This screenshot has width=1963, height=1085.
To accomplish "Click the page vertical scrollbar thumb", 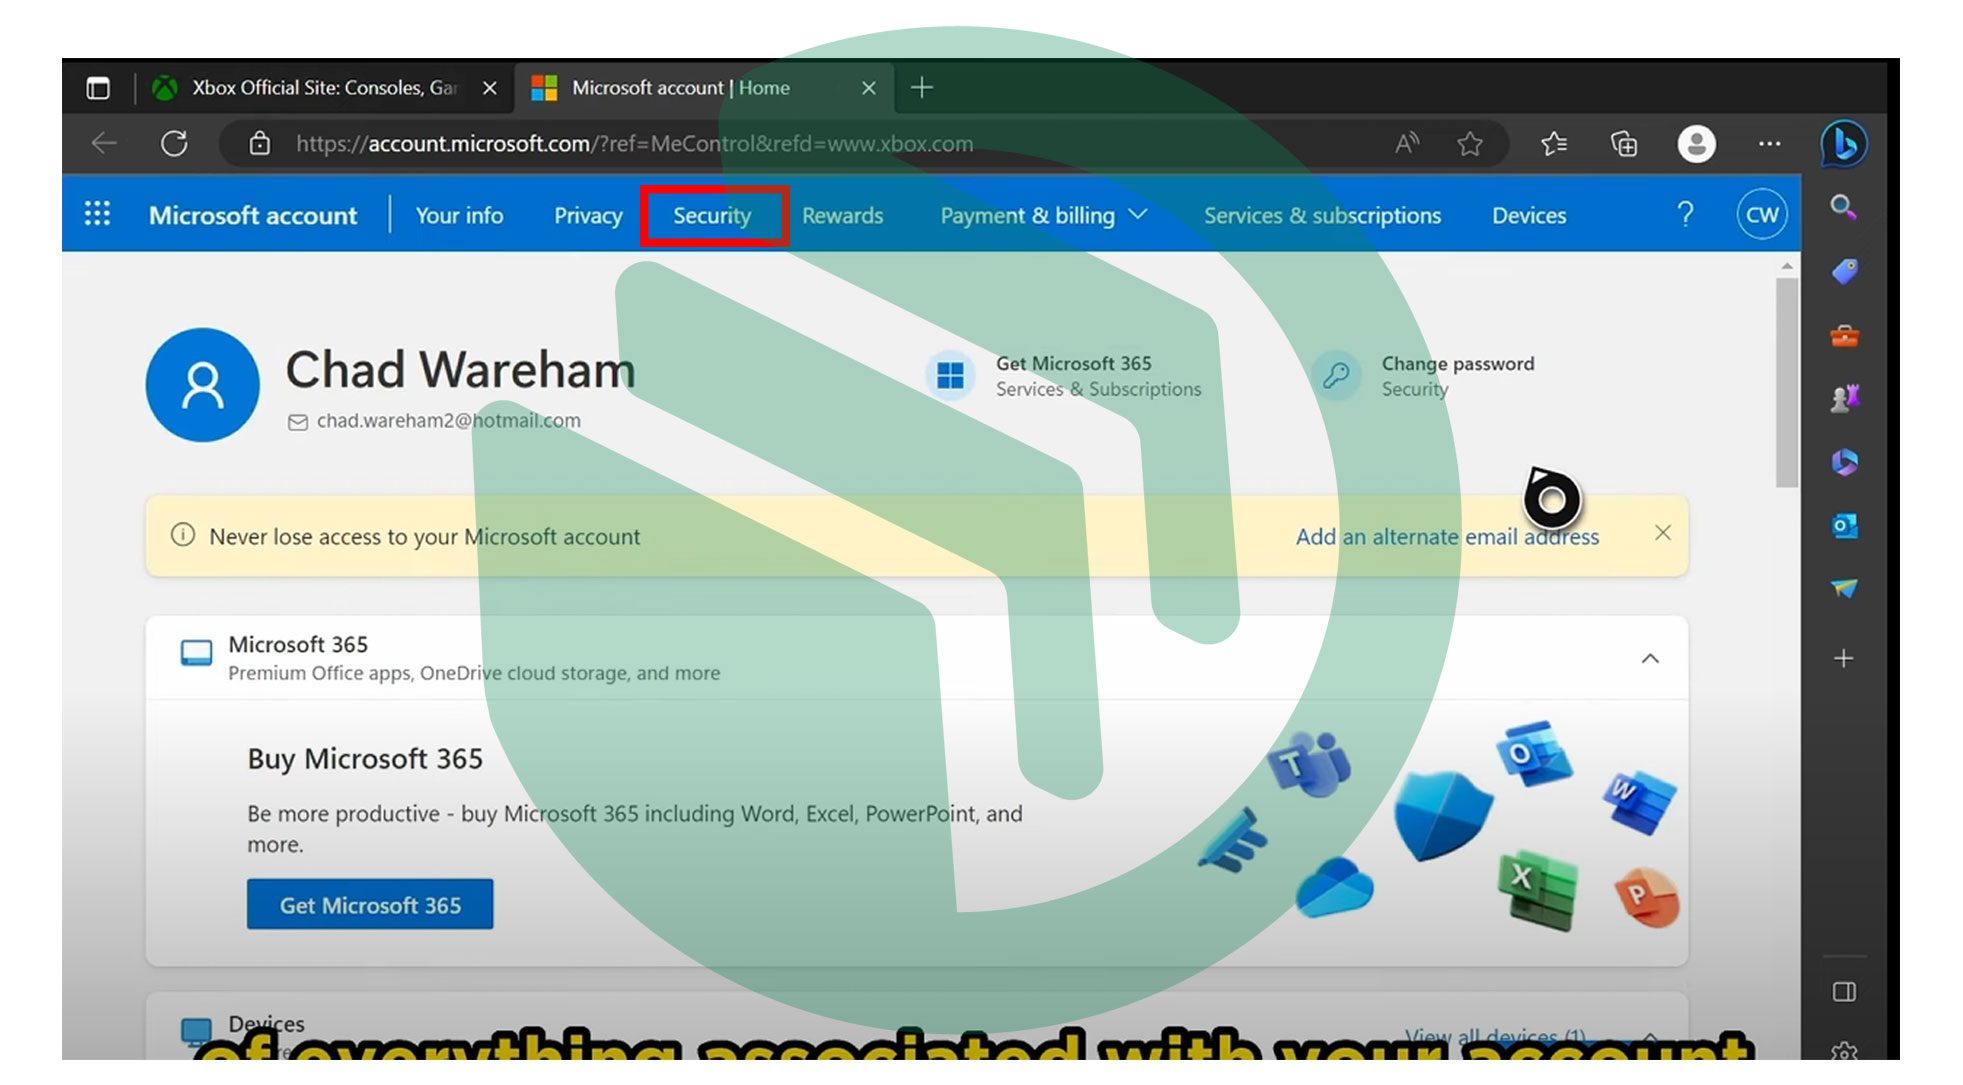I will pyautogui.click(x=1786, y=382).
